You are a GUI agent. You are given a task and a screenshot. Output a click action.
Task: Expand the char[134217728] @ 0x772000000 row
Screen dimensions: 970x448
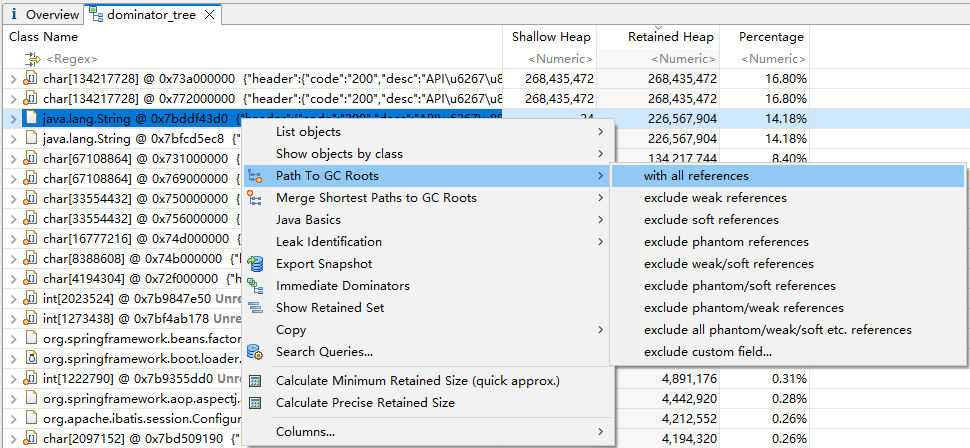pos(14,98)
